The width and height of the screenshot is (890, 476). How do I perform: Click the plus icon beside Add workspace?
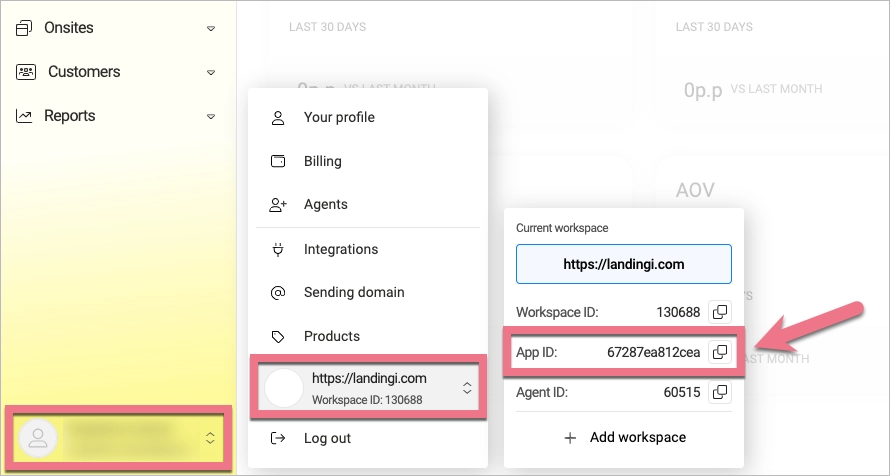[x=570, y=438]
